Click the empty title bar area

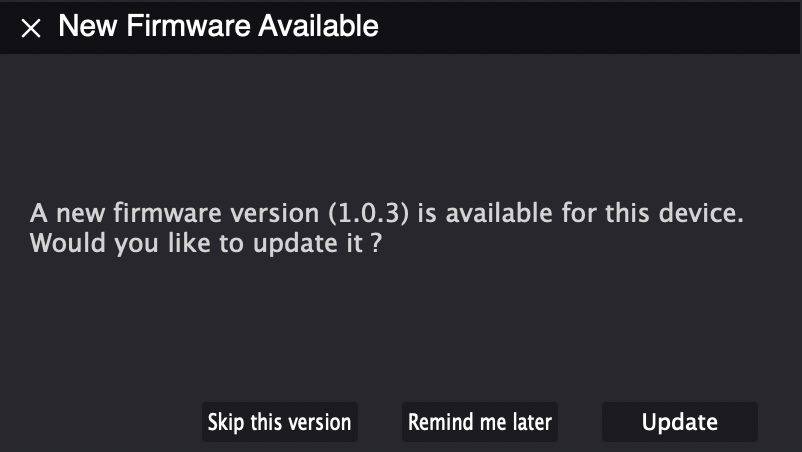pos(590,27)
